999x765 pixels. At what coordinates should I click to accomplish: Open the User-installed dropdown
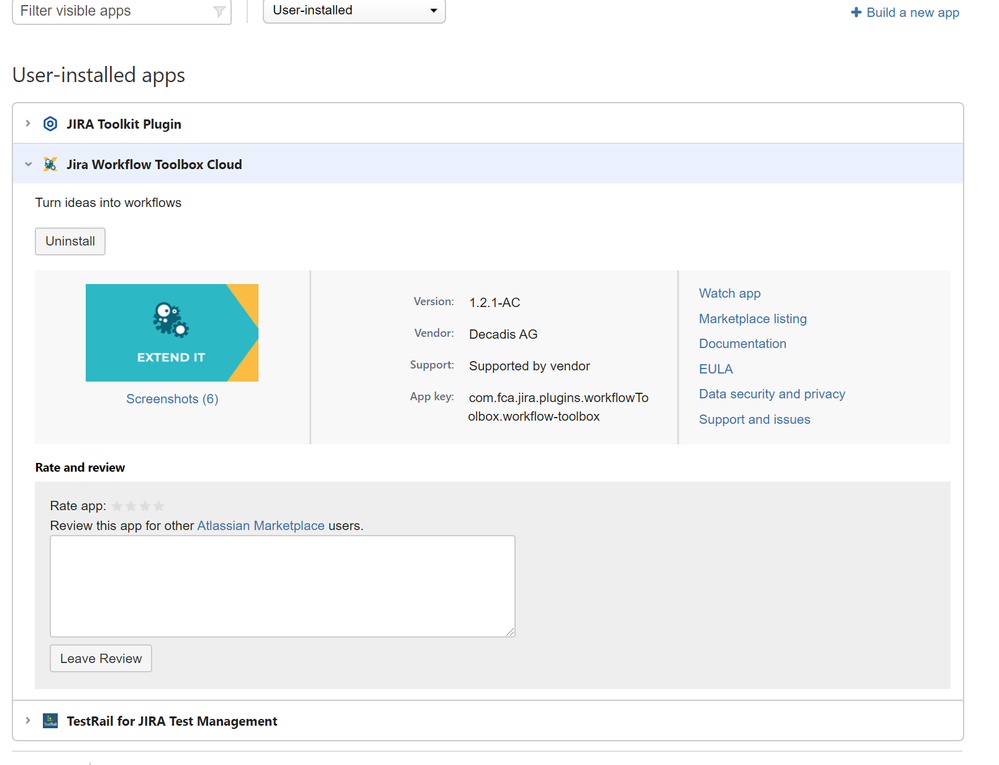point(354,11)
